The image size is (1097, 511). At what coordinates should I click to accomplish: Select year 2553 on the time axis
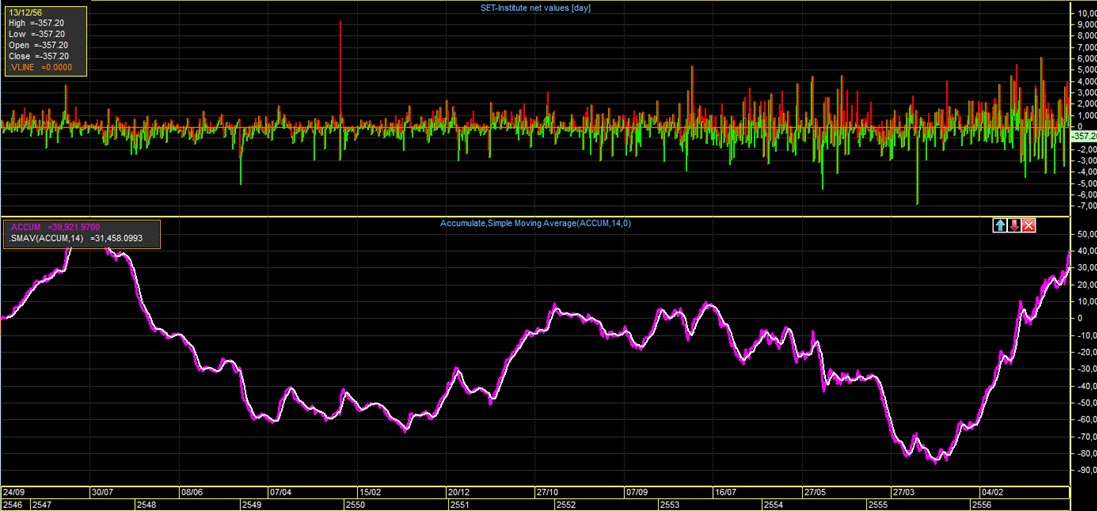coord(669,505)
